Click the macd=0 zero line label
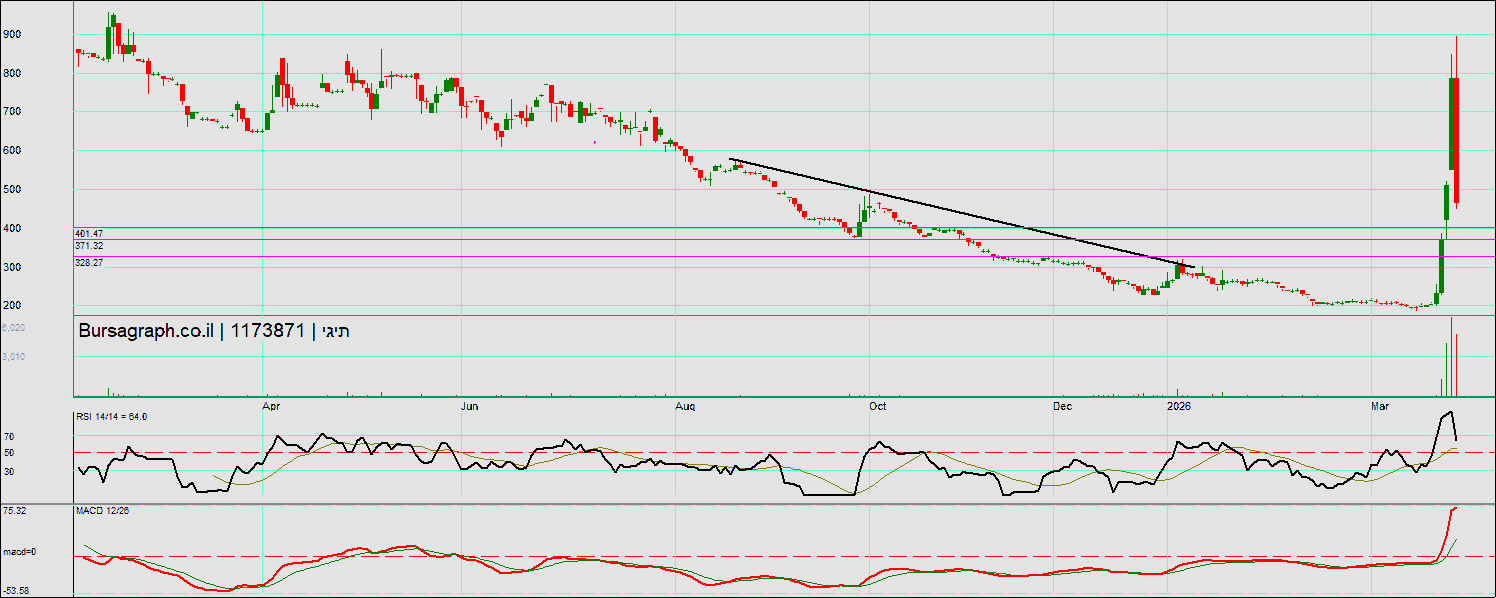The height and width of the screenshot is (598, 1496). (18, 552)
